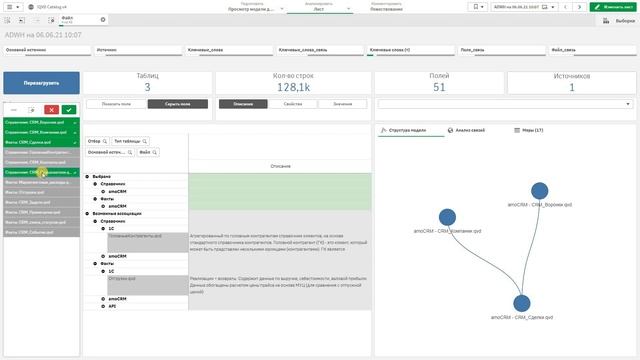Viewport: 640px width, 360px height.
Task: Click the selection options icon in the list box toolbar
Action: tap(31, 110)
